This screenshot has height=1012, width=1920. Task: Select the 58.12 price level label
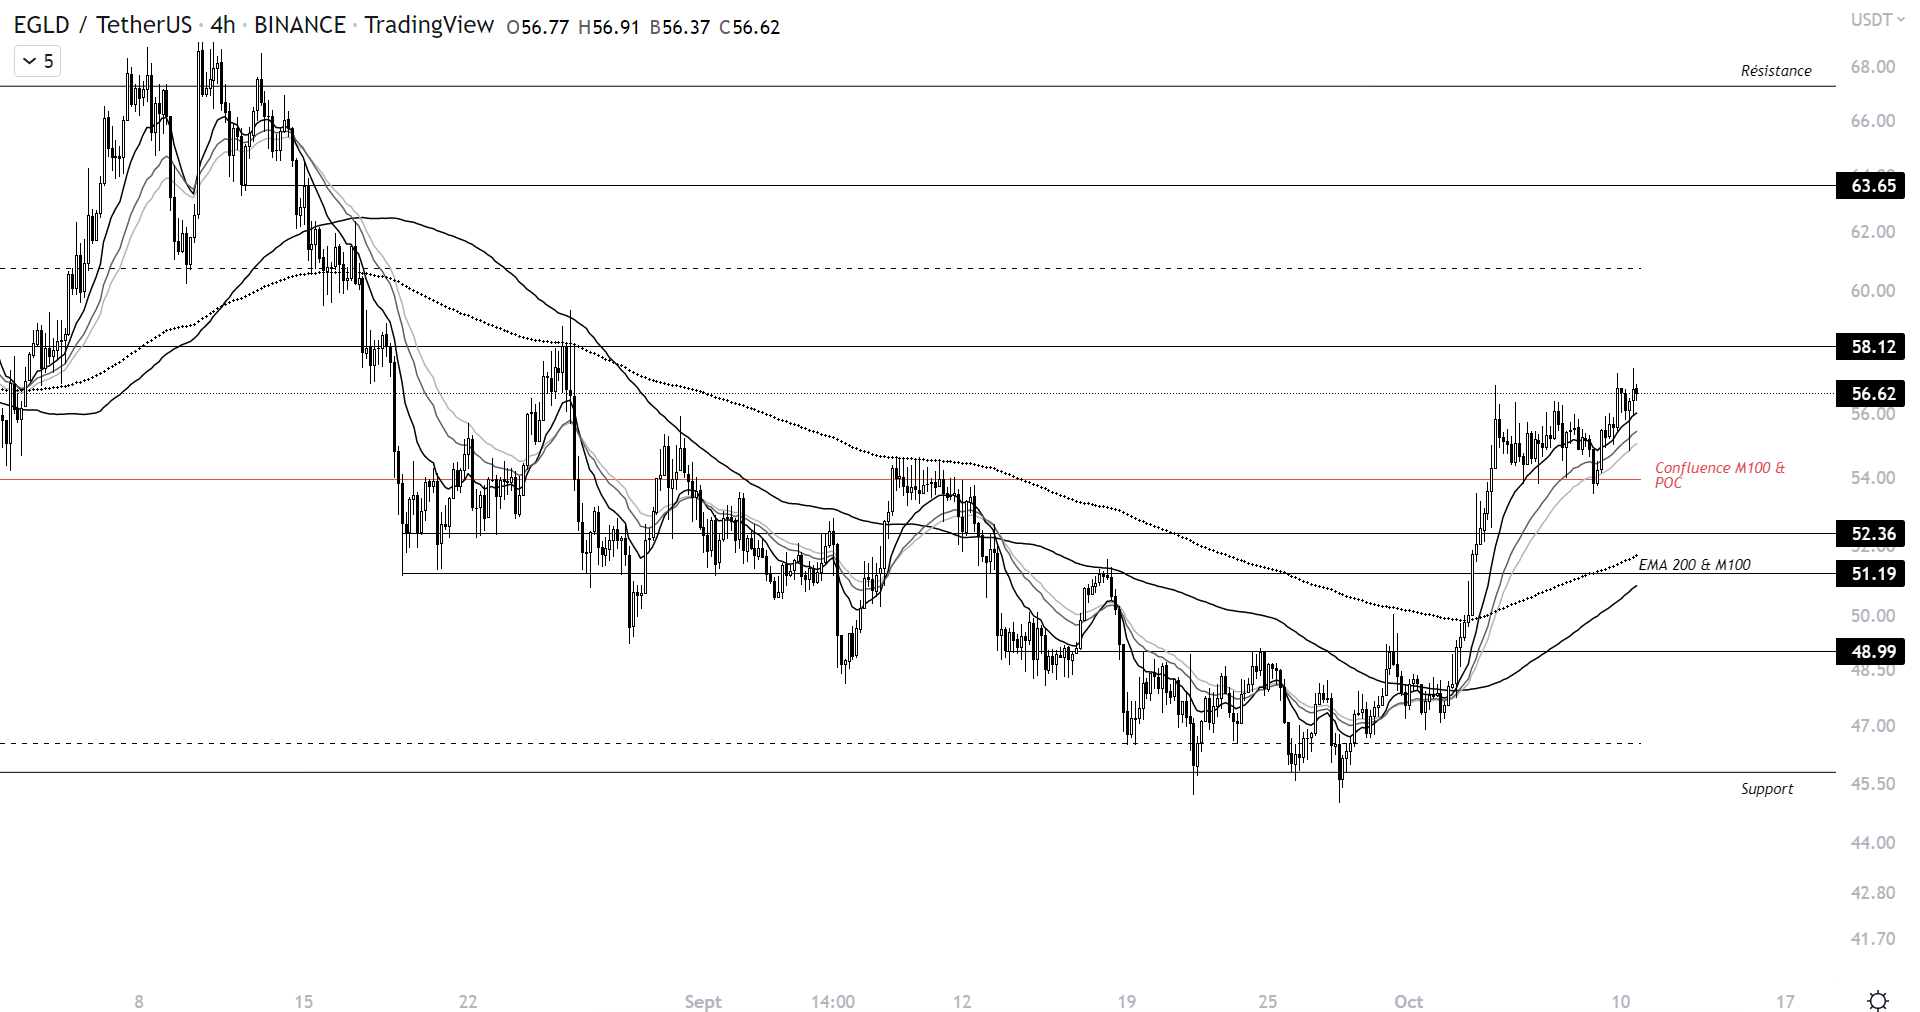click(x=1871, y=347)
